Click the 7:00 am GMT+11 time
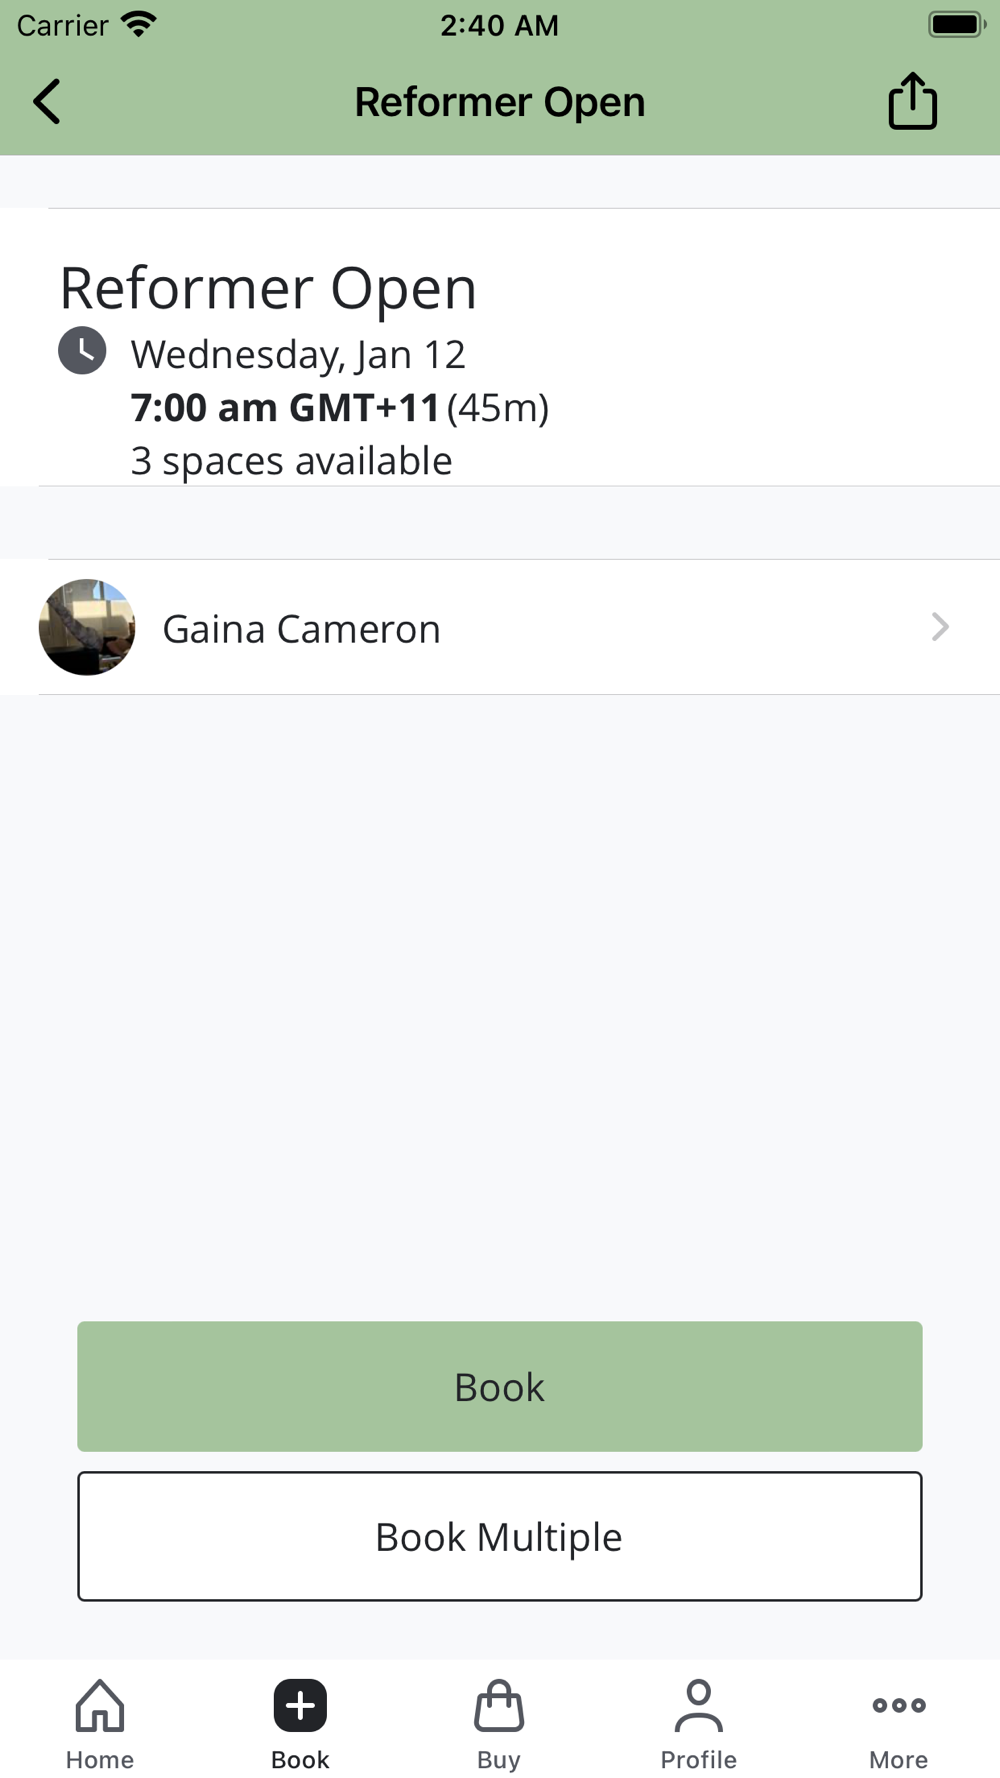This screenshot has width=1000, height=1778. 285,408
